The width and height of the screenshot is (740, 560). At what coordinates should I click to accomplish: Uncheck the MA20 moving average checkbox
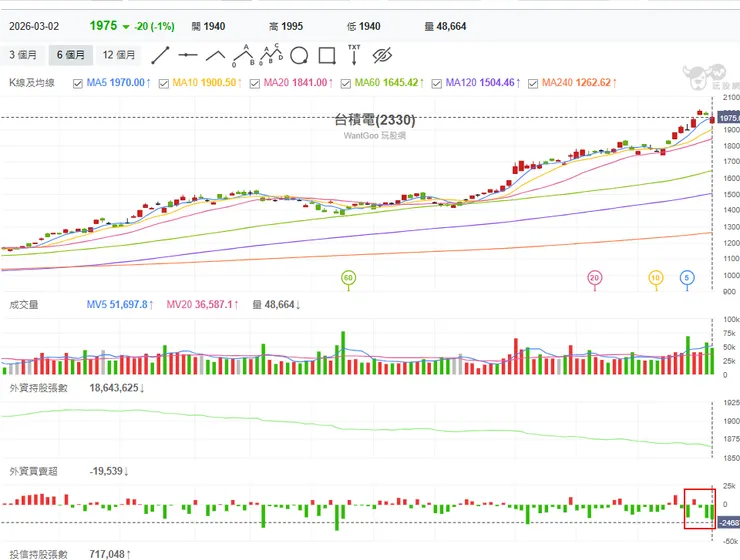tap(255, 84)
